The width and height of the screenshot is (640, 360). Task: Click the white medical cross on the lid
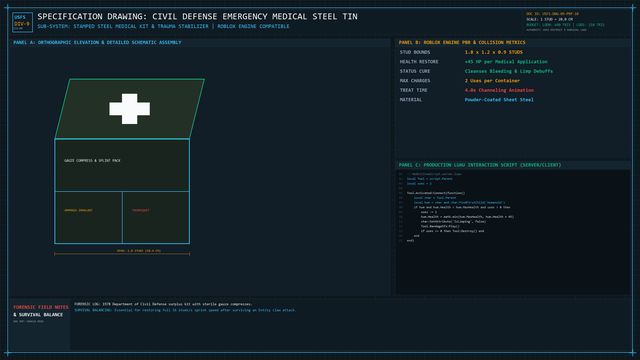(129, 109)
